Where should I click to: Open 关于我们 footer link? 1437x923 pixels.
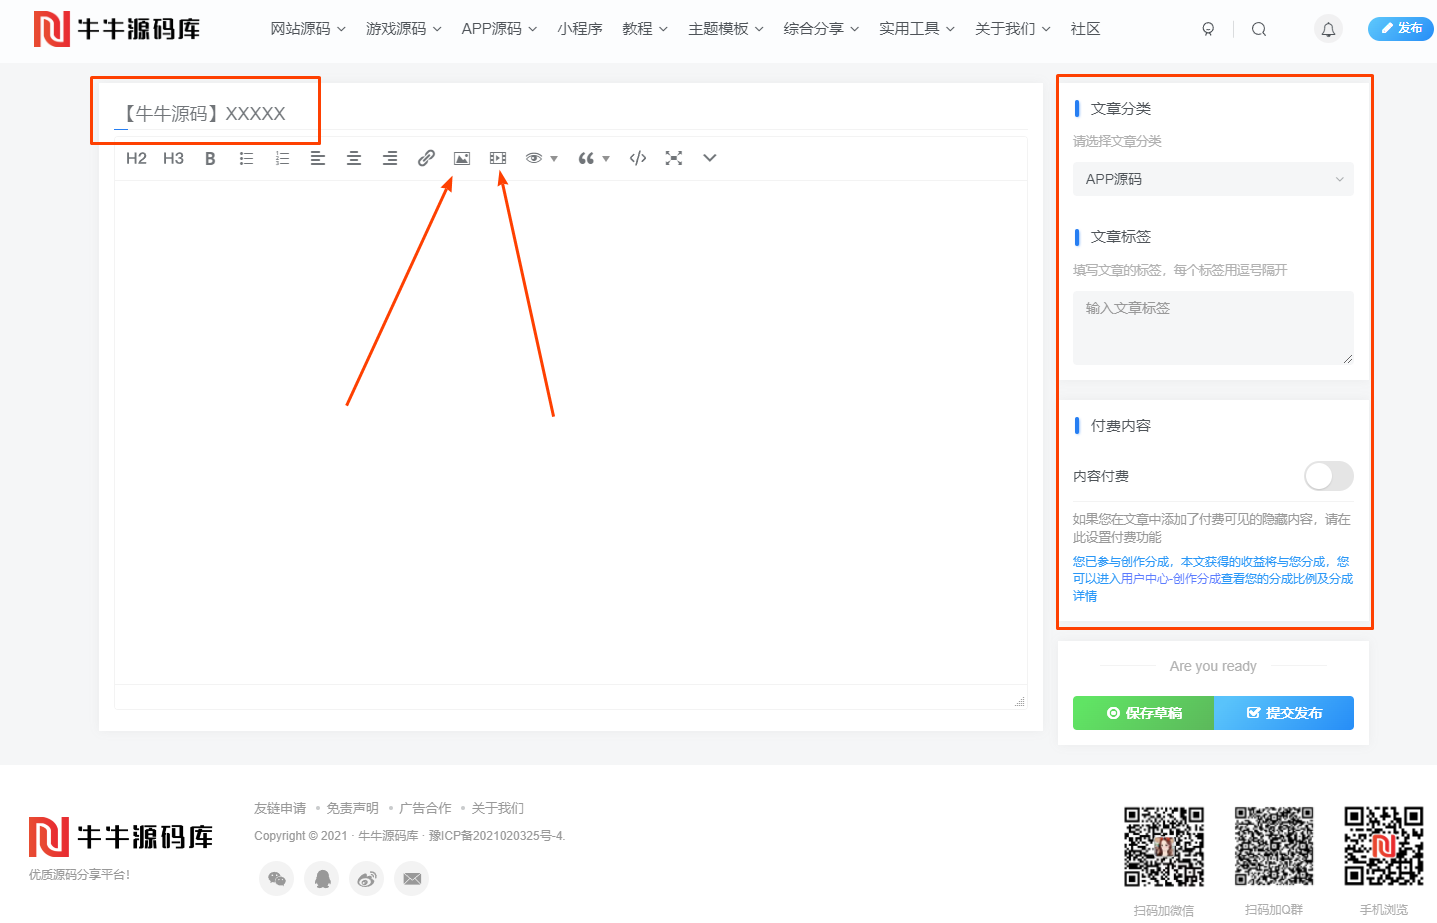coord(497,808)
